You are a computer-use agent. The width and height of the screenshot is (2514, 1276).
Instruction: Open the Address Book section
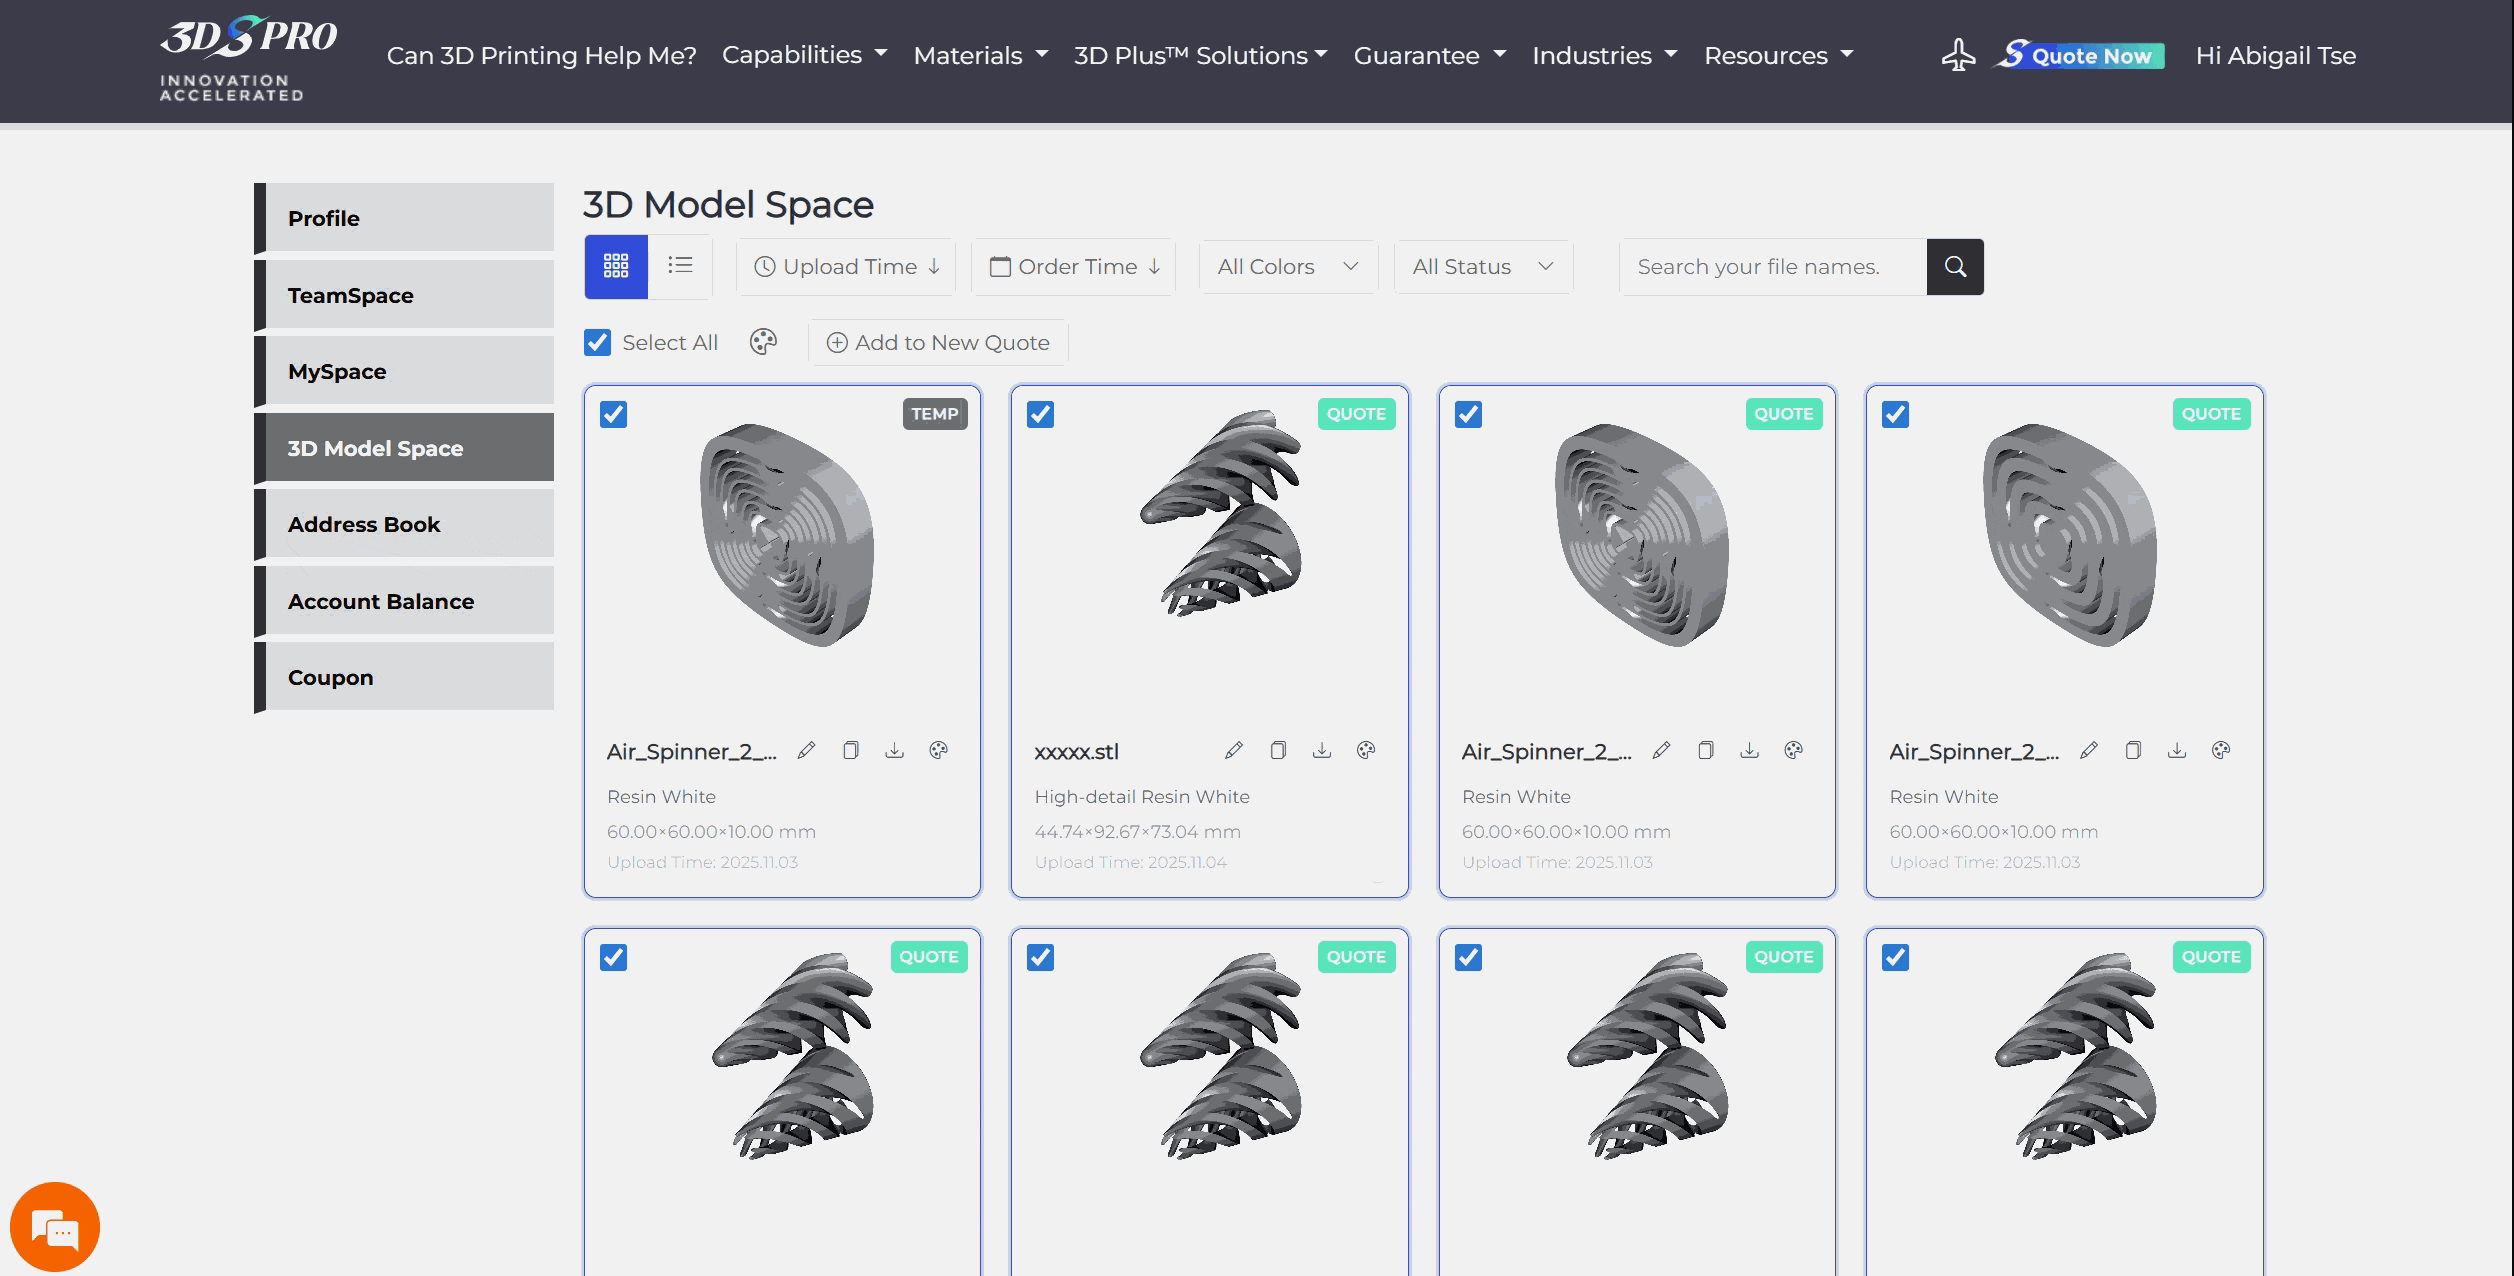tap(364, 524)
